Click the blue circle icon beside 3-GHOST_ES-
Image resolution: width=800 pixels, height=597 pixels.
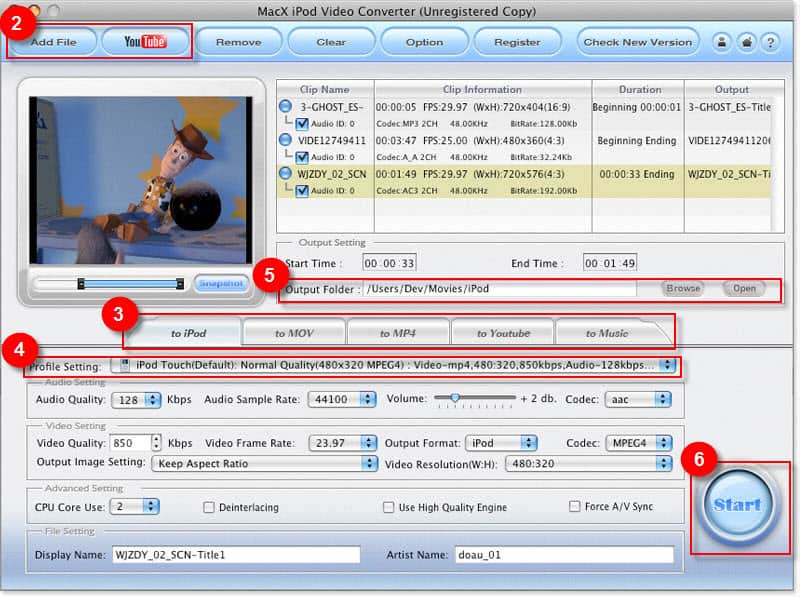(286, 106)
